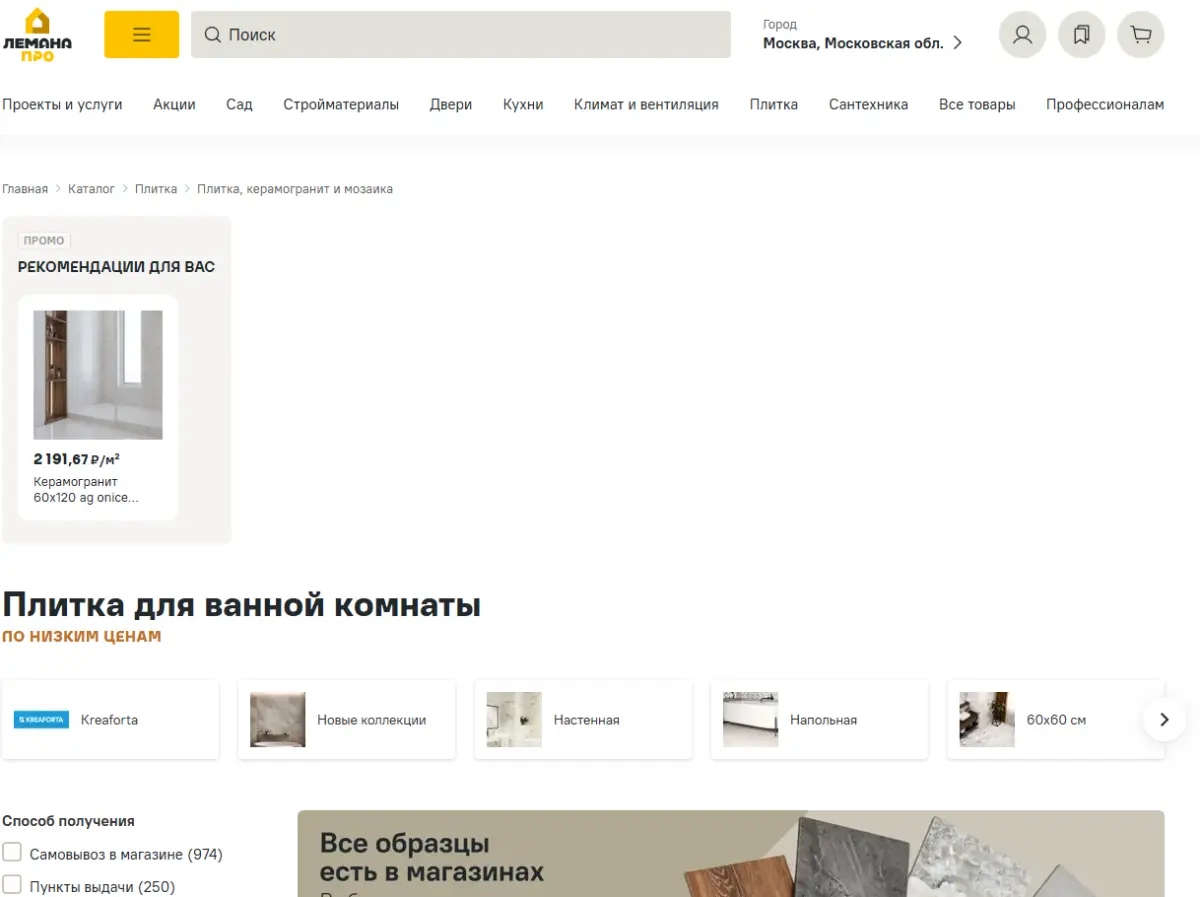Open Новые коллекции thumbnail image
The height and width of the screenshot is (897, 1200).
pos(278,720)
